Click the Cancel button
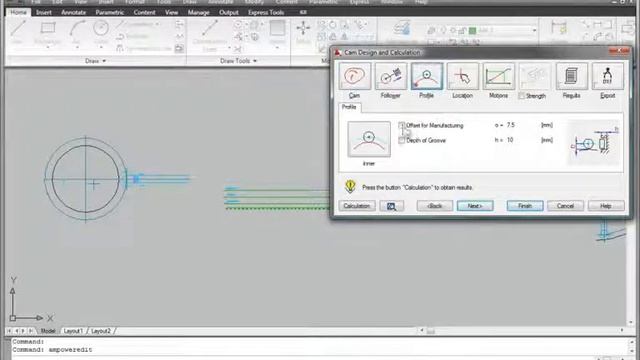The width and height of the screenshot is (640, 360). click(565, 206)
